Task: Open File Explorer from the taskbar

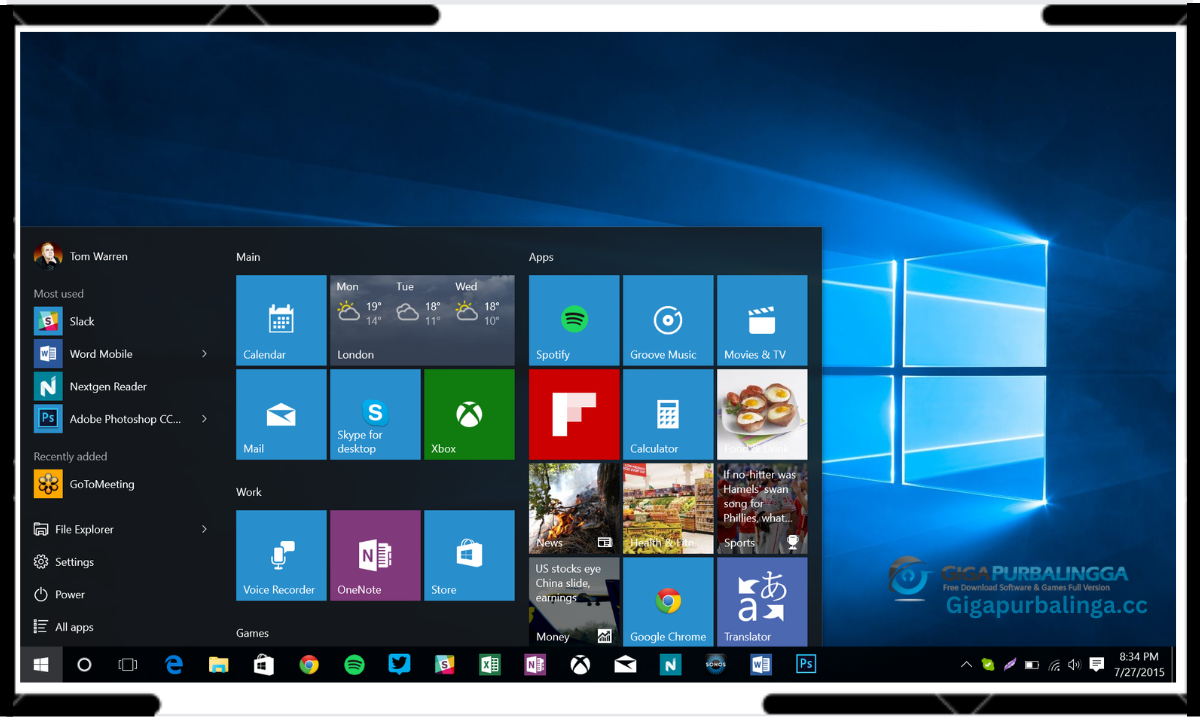Action: 219,664
